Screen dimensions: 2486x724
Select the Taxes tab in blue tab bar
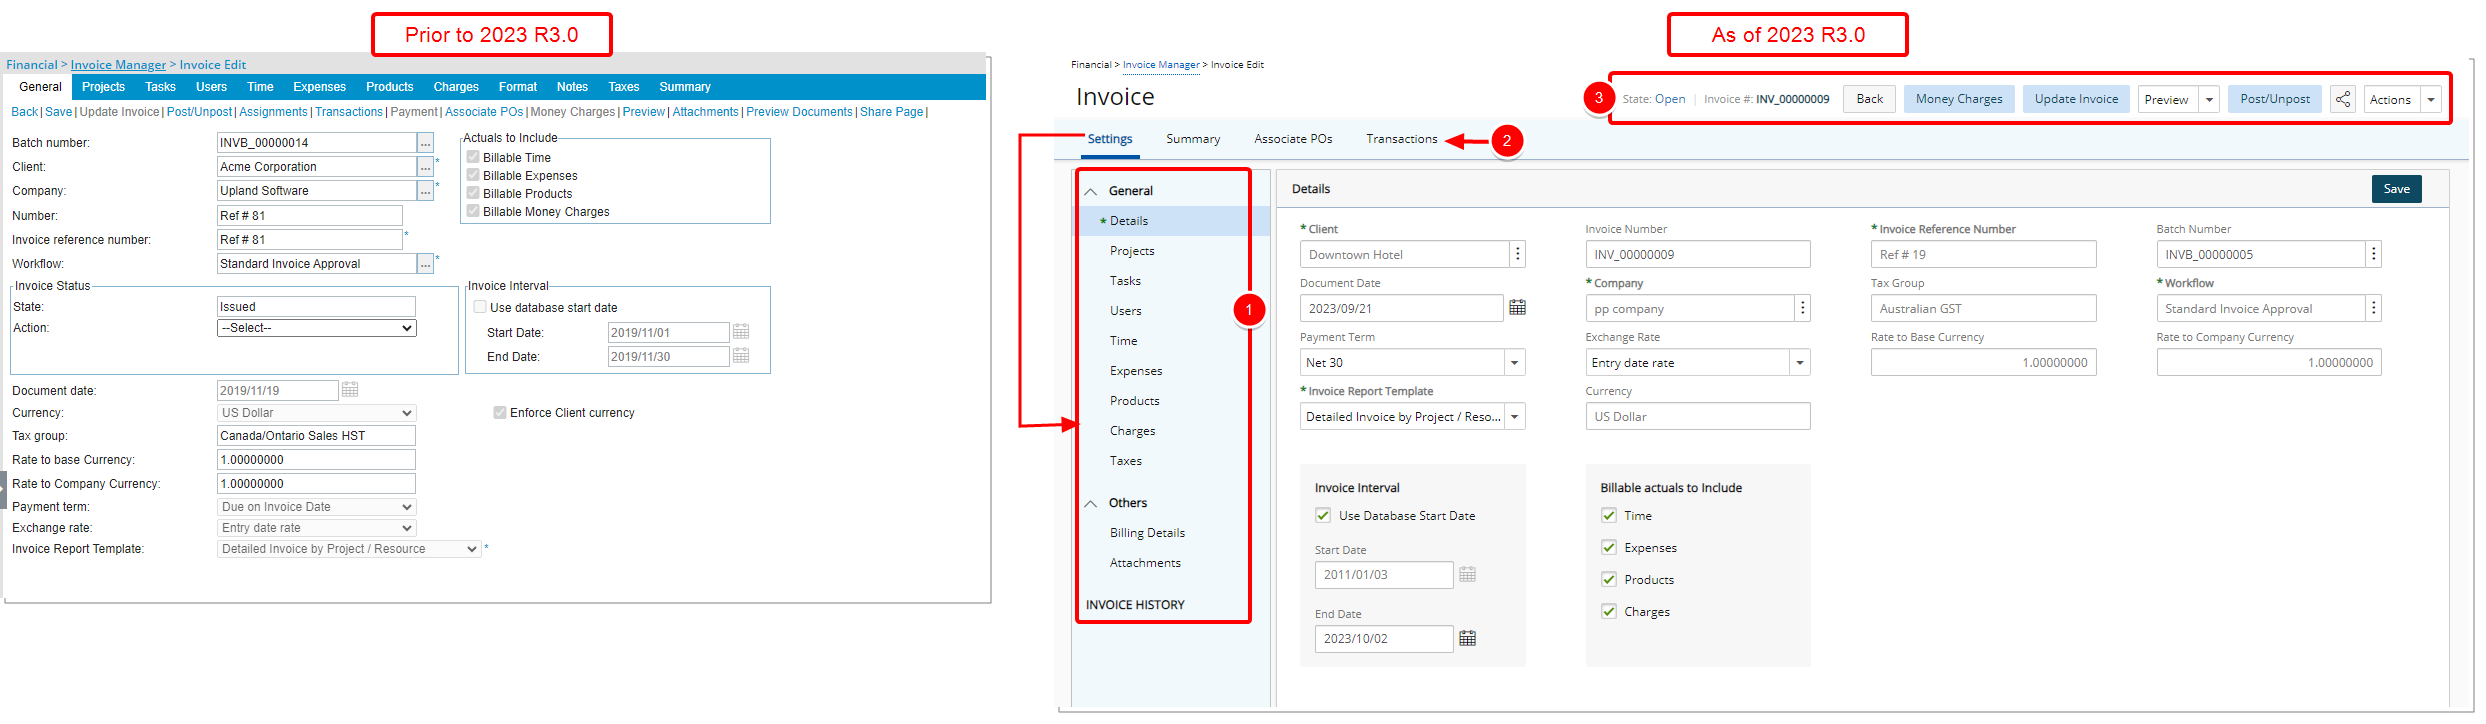pos(624,87)
